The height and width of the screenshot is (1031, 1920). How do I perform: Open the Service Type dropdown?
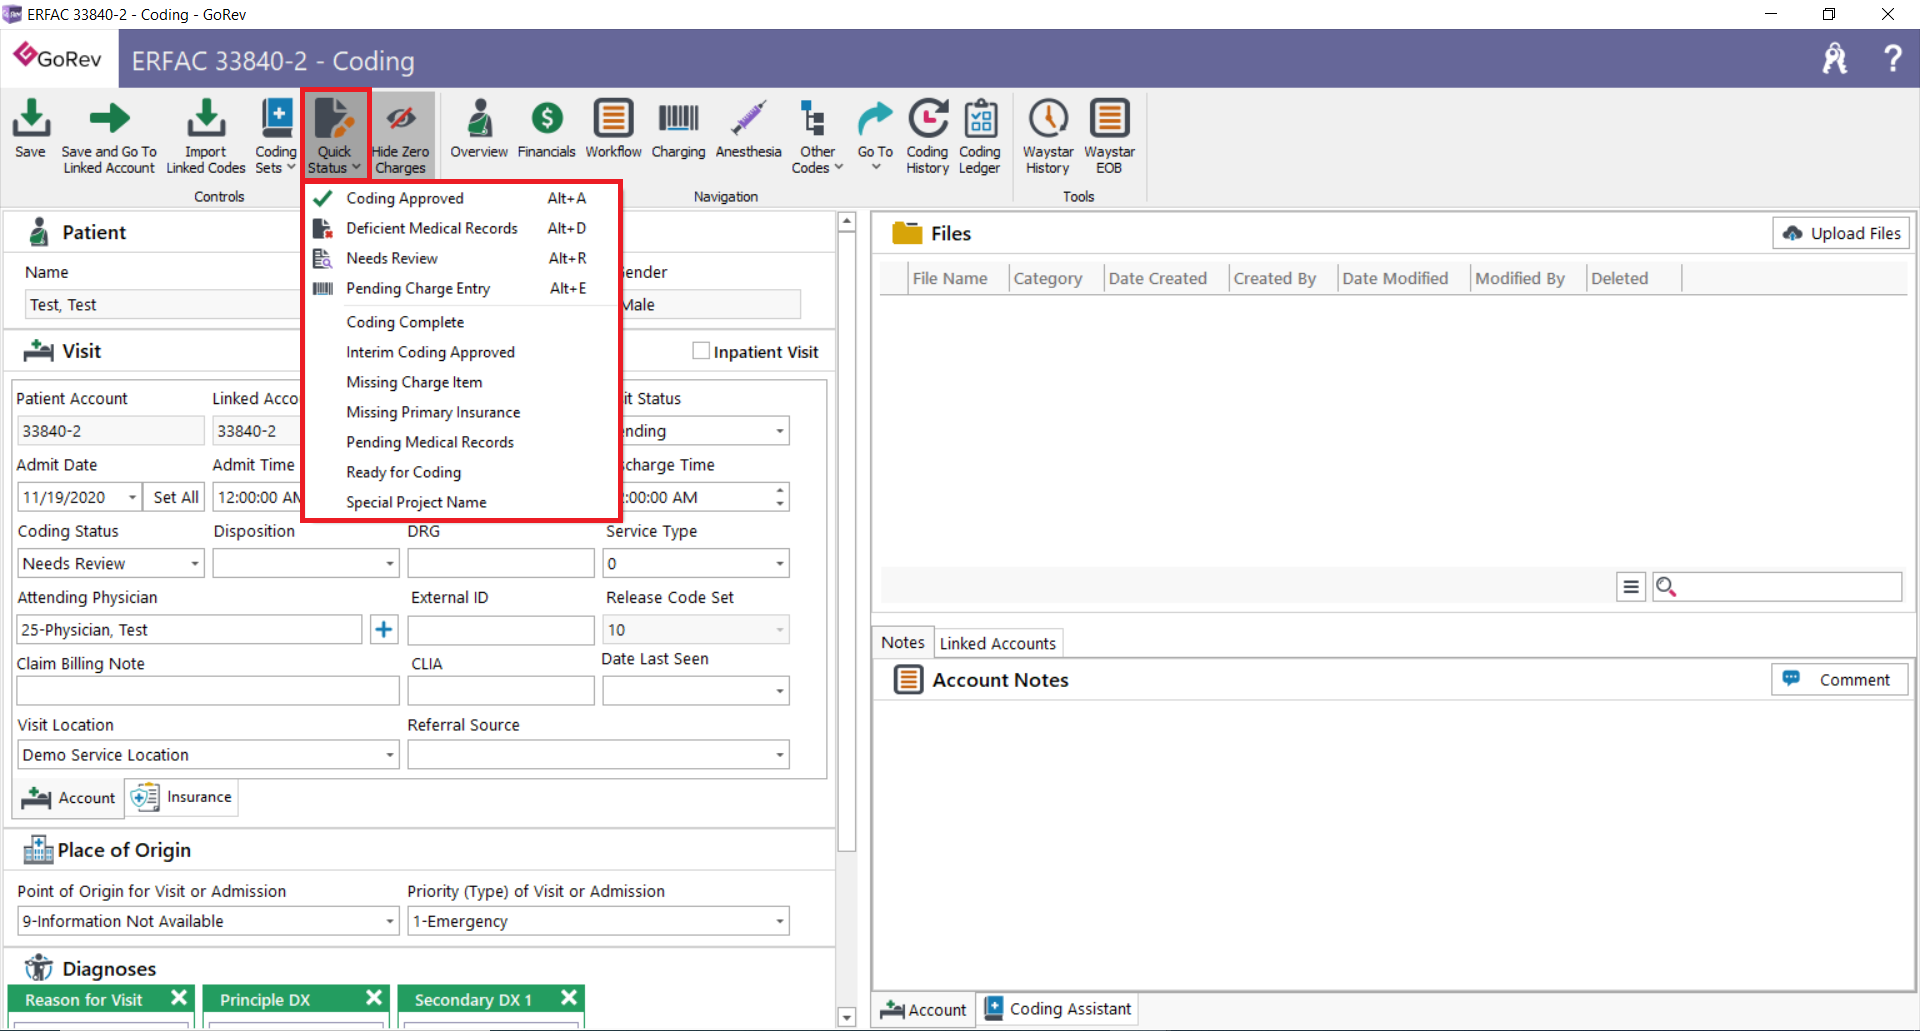pyautogui.click(x=780, y=564)
